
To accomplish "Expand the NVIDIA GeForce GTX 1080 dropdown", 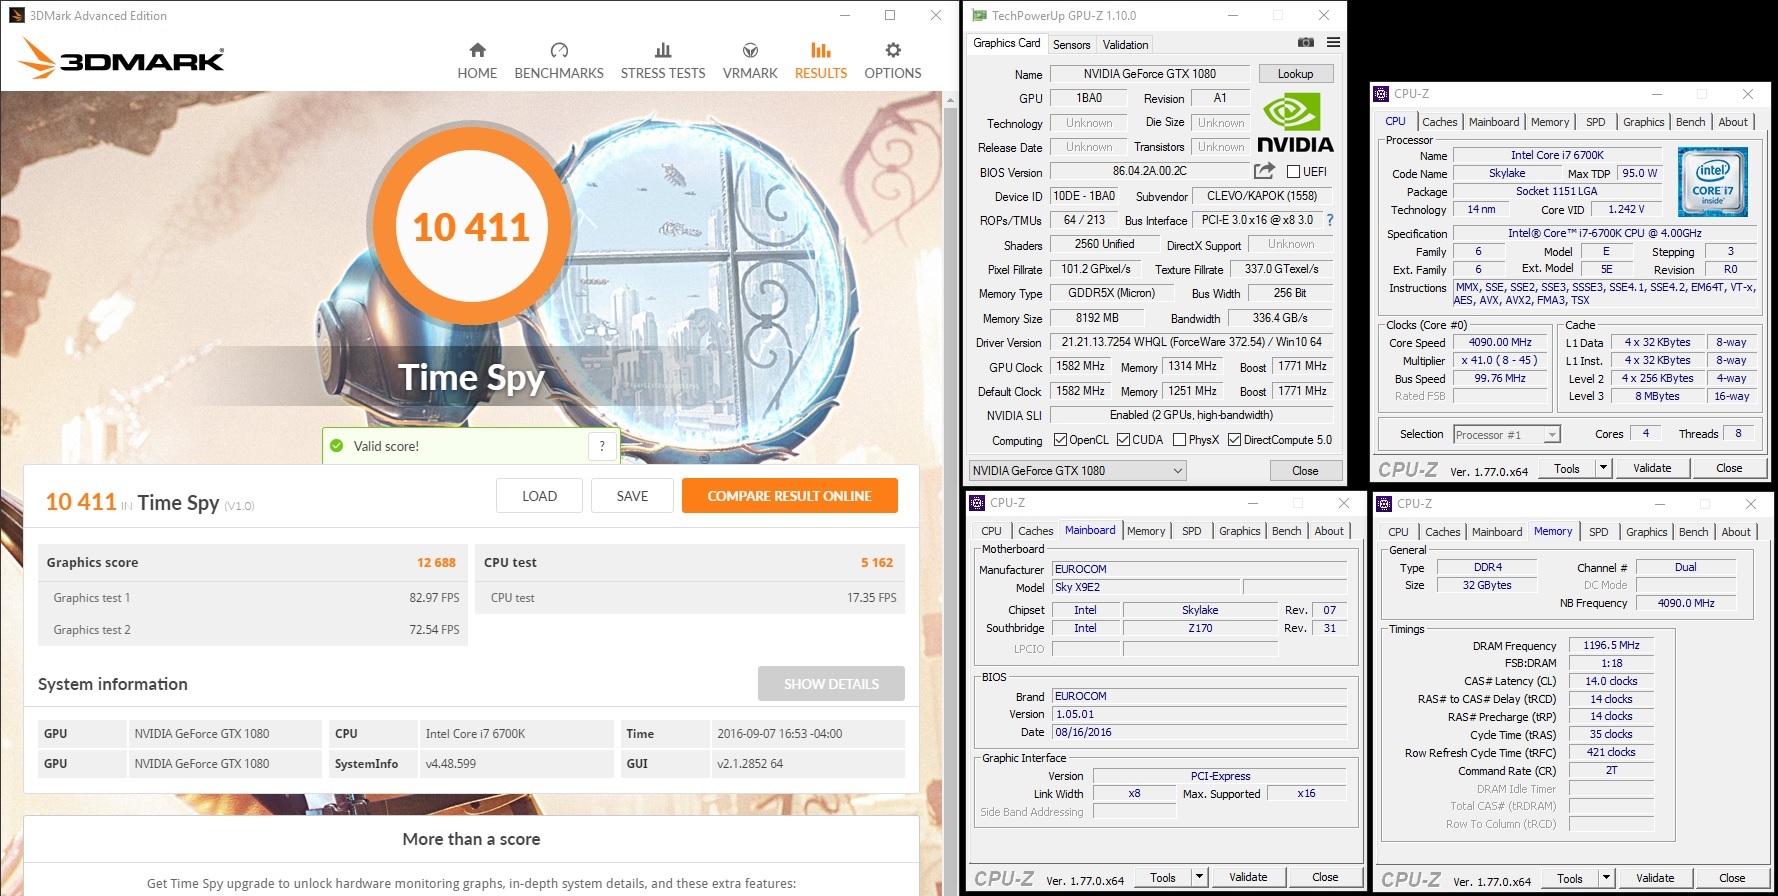I will pyautogui.click(x=1177, y=471).
